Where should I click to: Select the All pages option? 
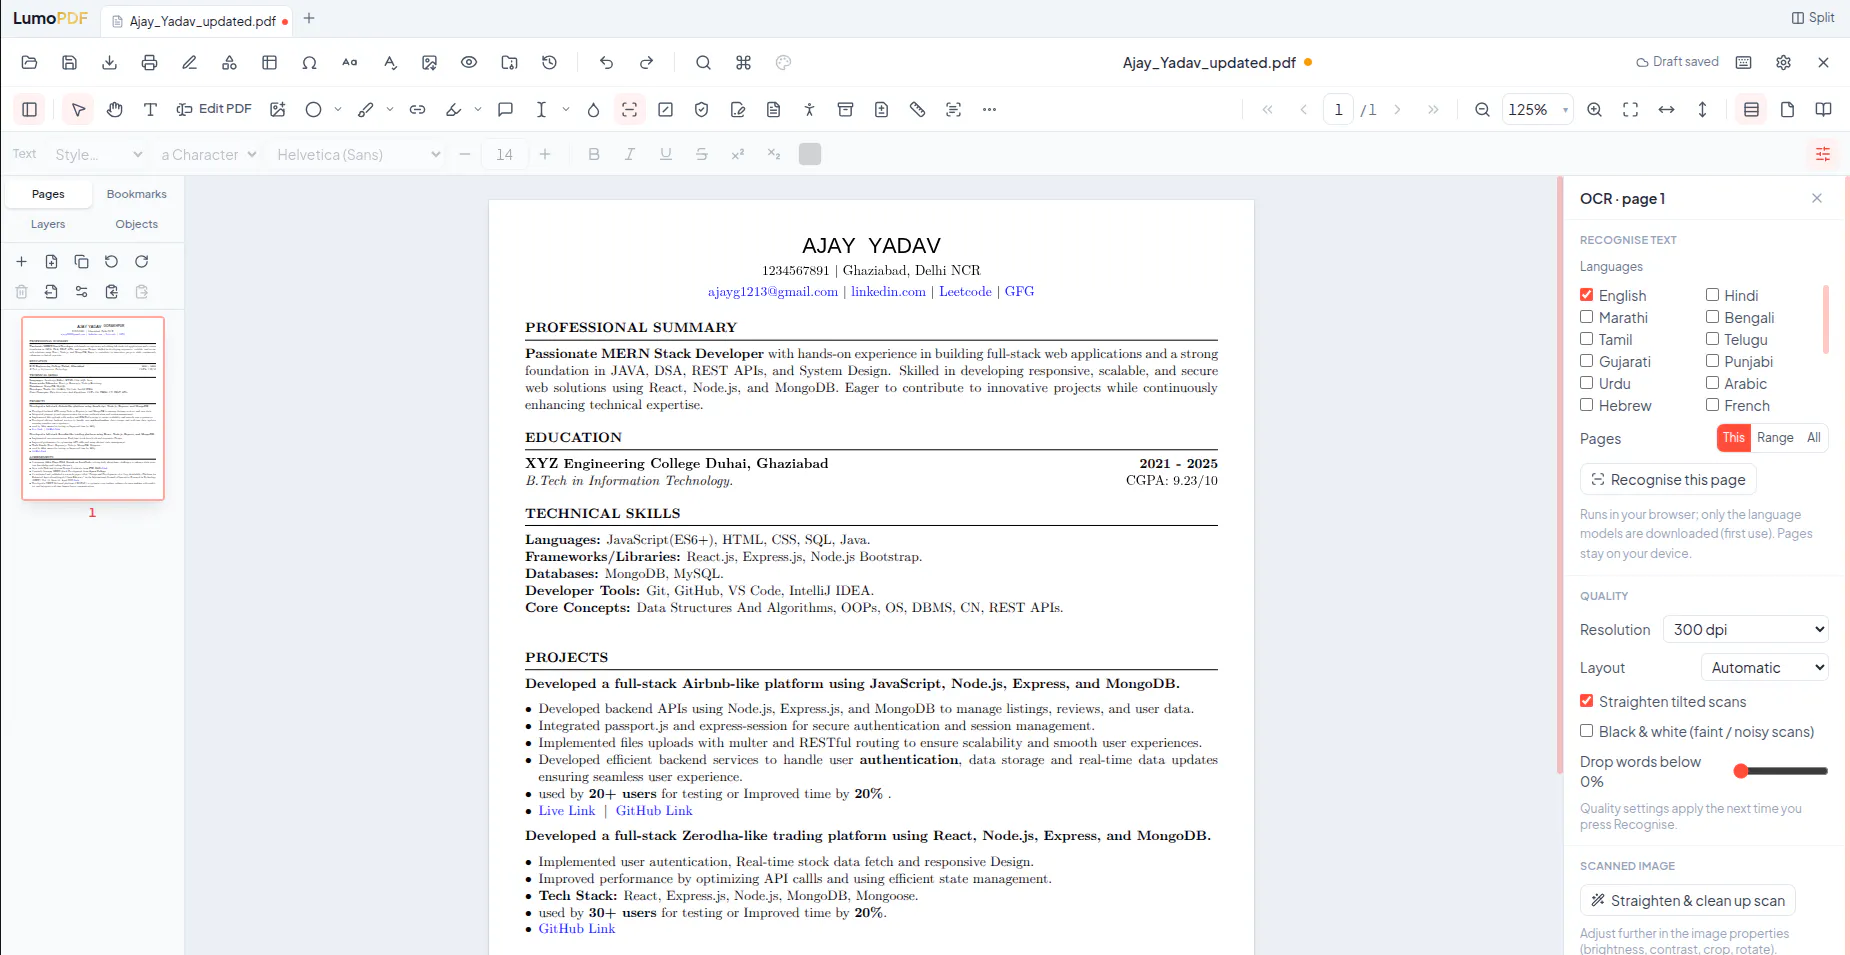[1814, 438]
